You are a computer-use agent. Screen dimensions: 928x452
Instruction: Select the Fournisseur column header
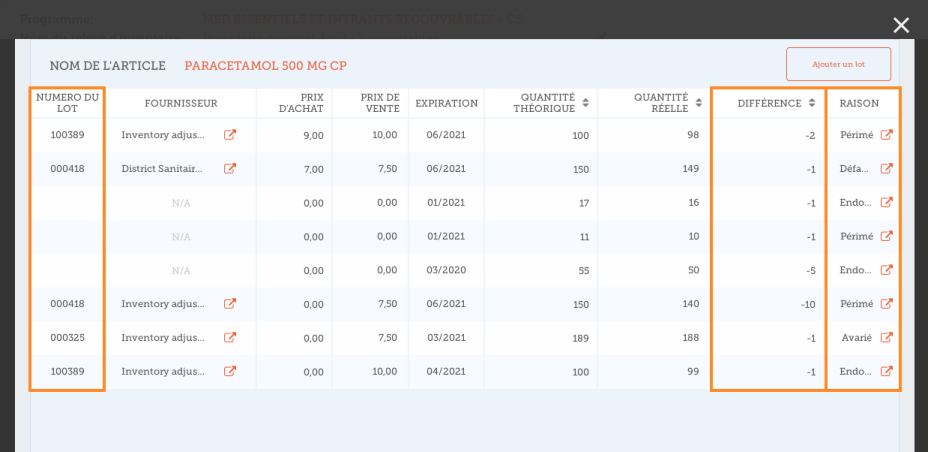click(181, 103)
